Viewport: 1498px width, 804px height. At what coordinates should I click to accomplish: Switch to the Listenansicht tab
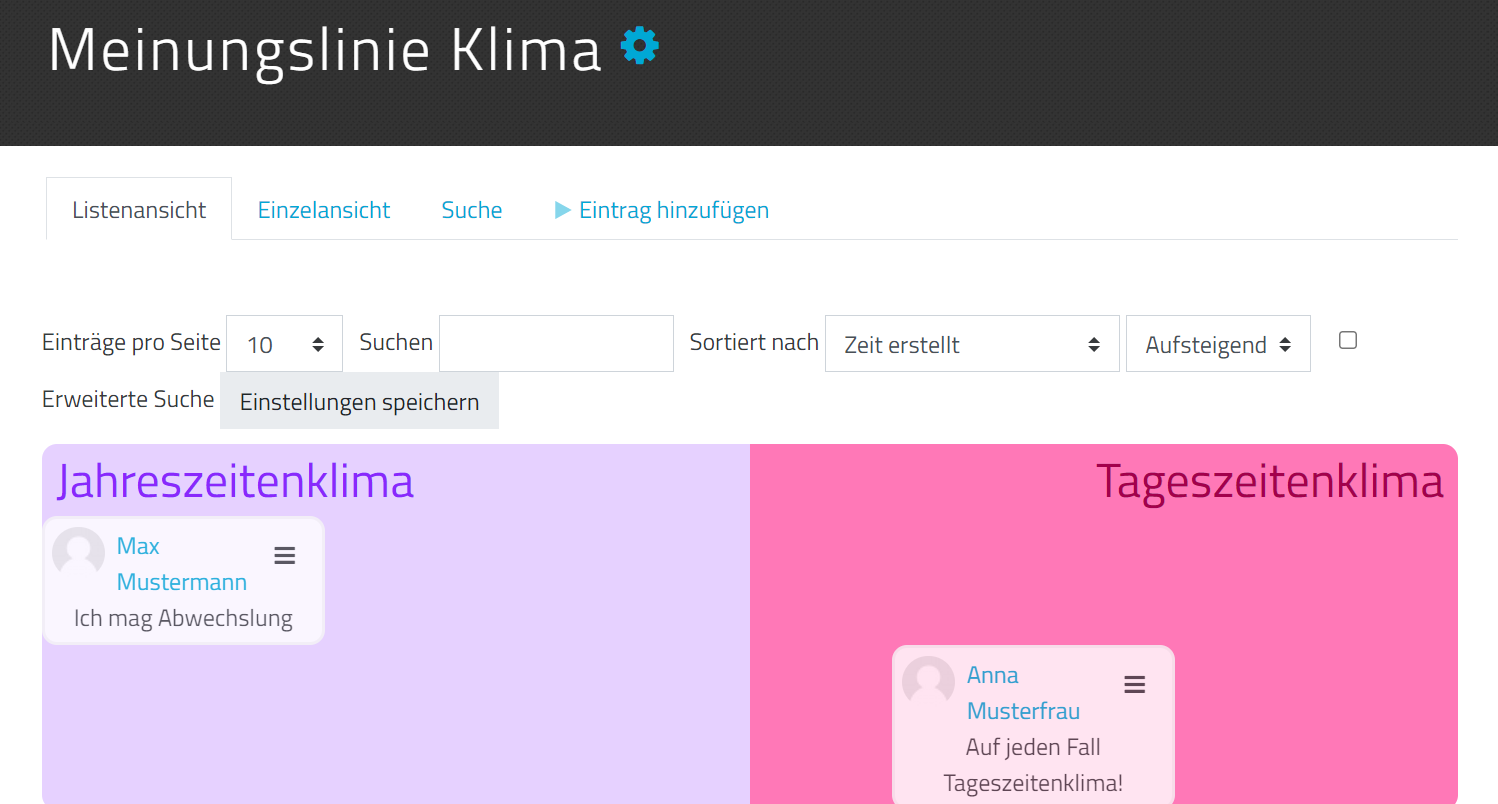[x=139, y=210]
